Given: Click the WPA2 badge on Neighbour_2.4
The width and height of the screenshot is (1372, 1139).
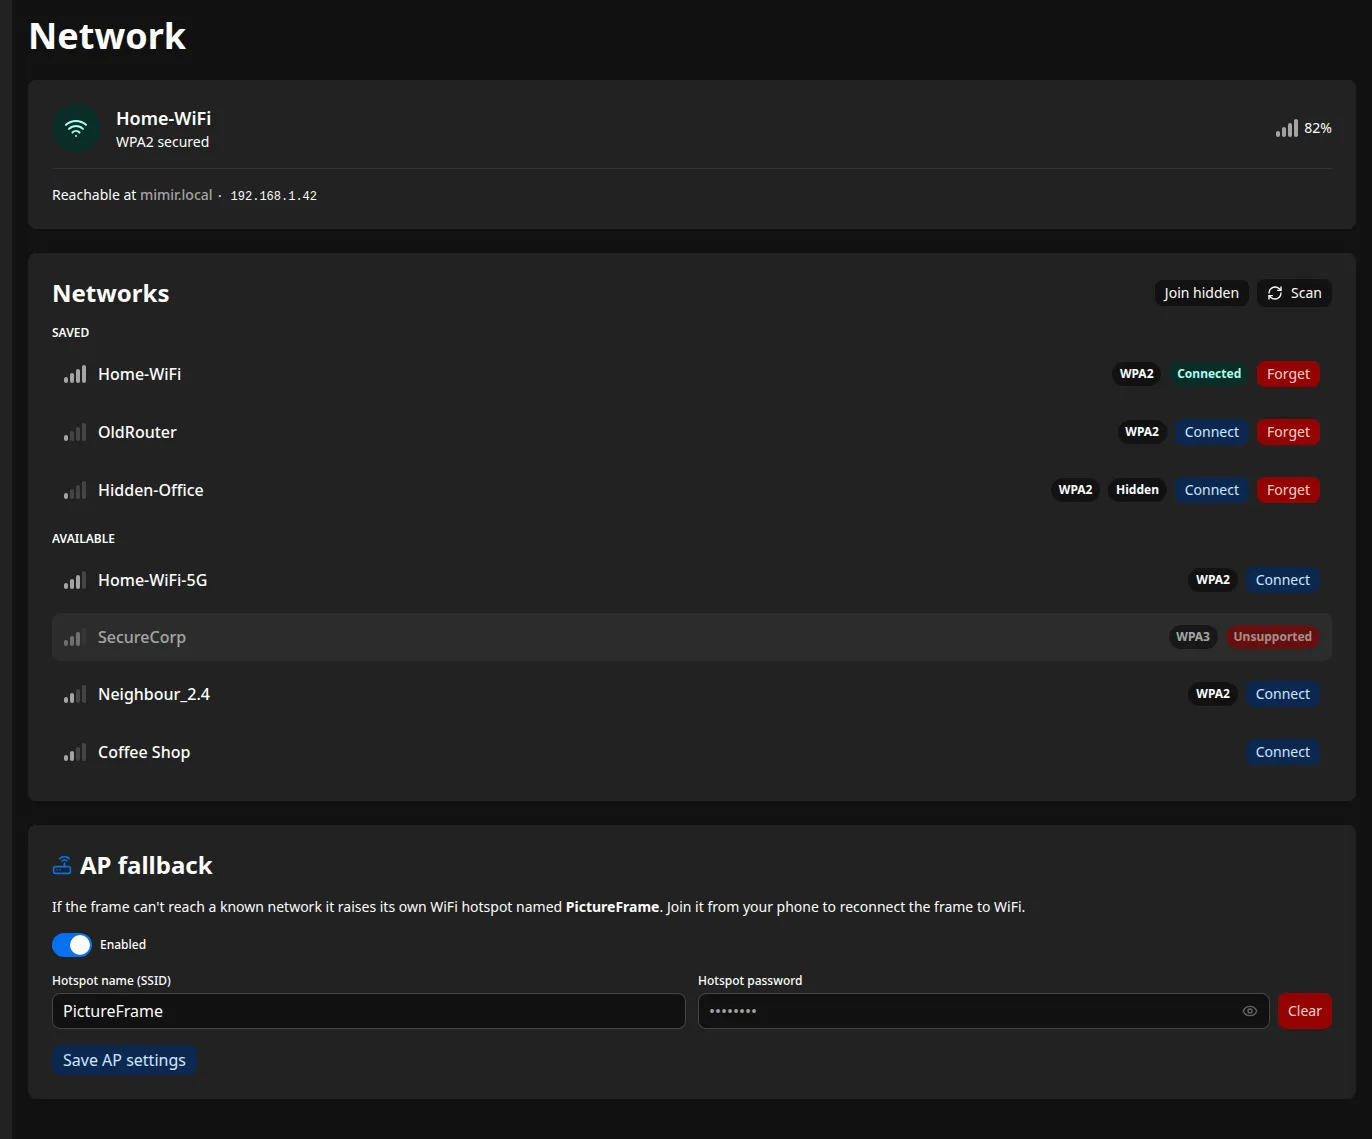Looking at the screenshot, I should [x=1213, y=694].
